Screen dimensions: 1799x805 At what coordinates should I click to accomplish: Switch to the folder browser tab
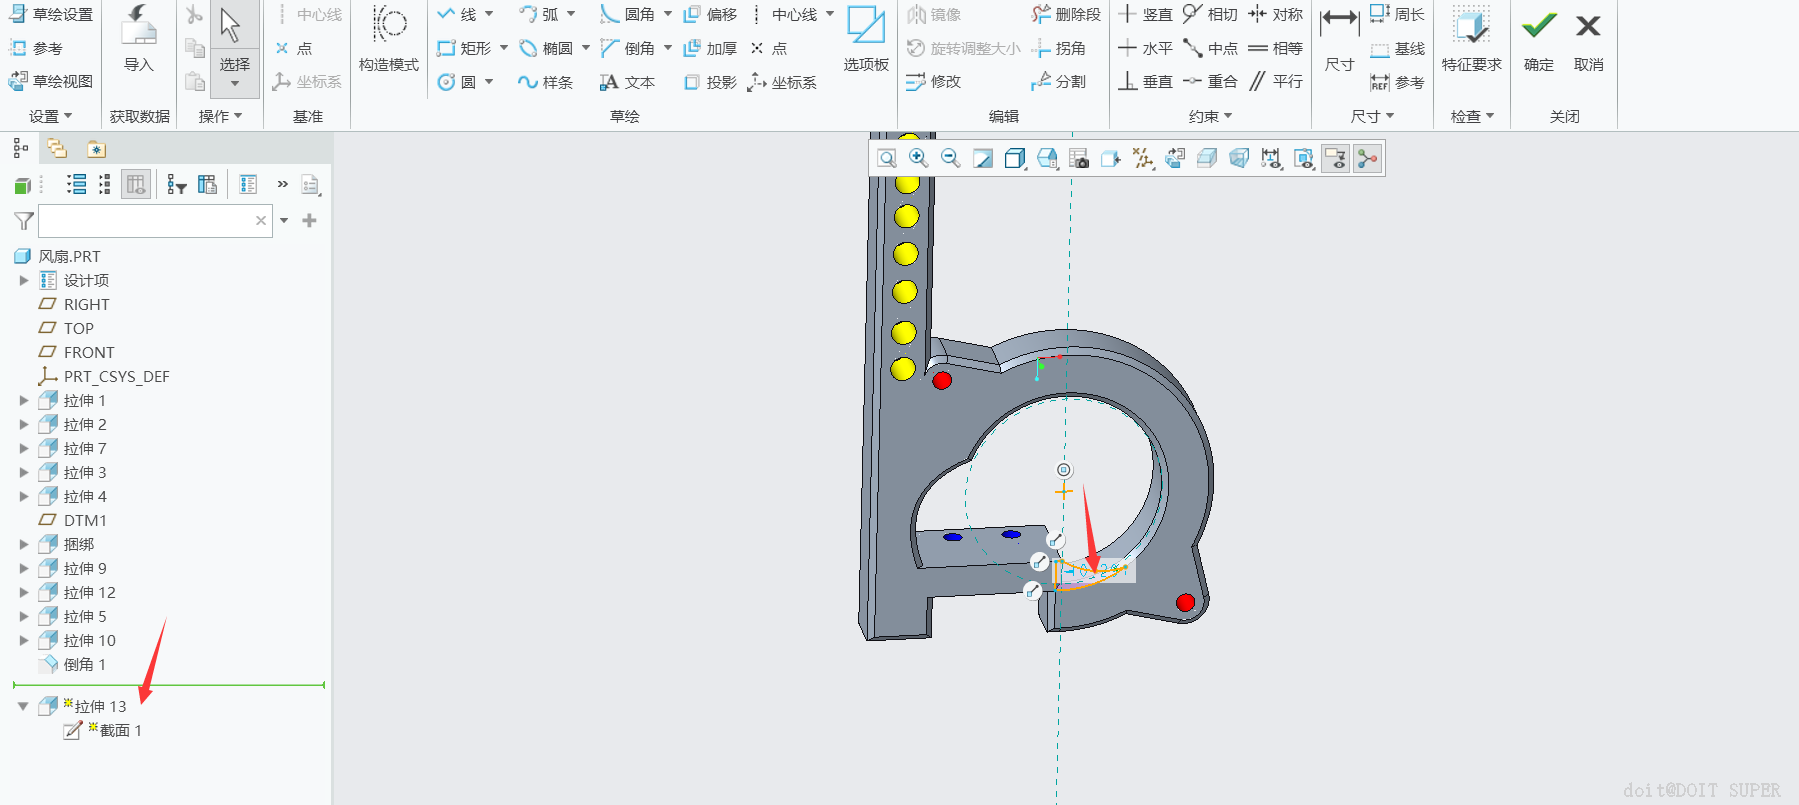[57, 149]
